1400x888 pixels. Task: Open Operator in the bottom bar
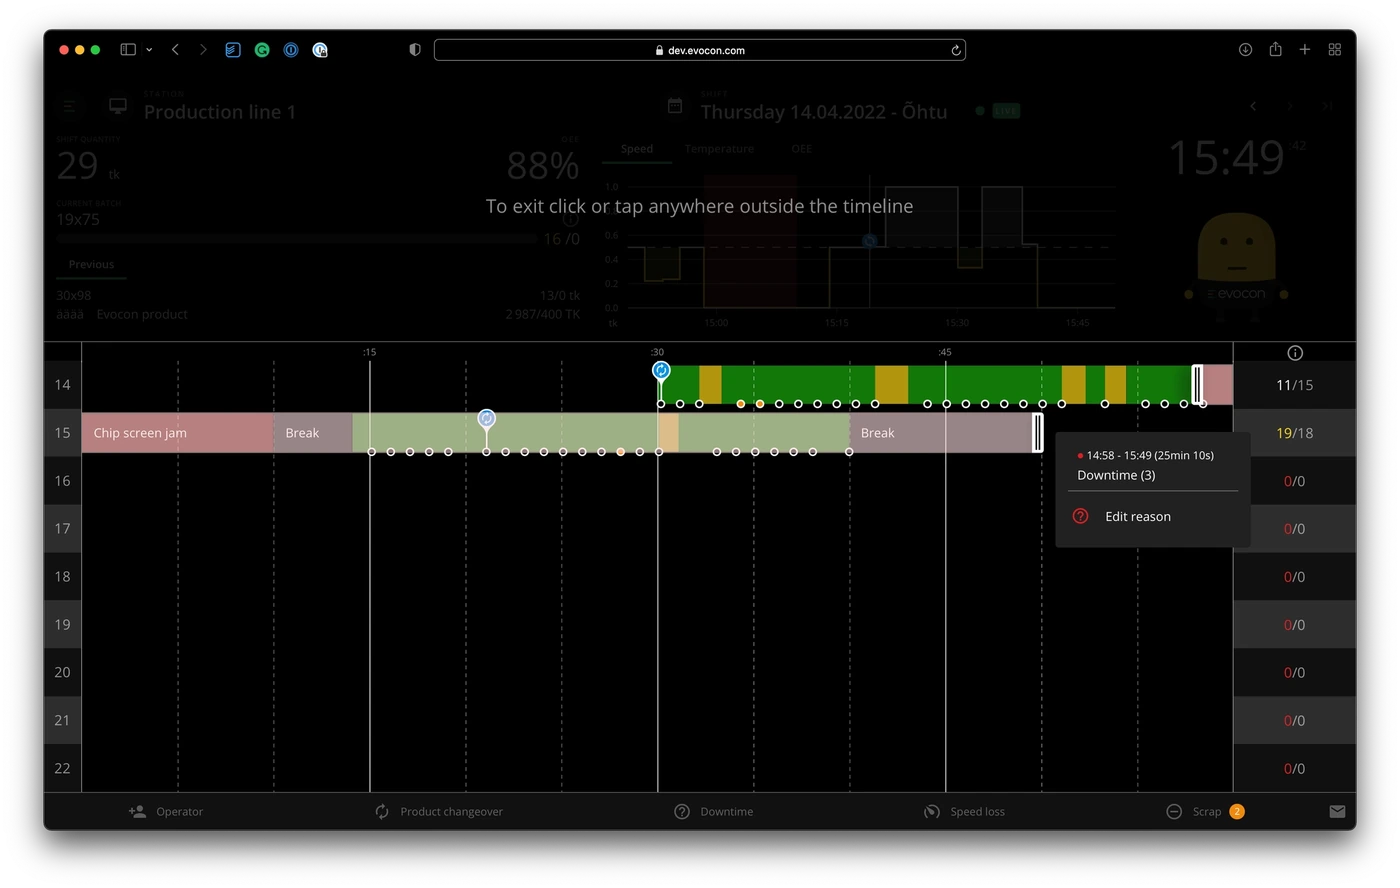pyautogui.click(x=166, y=812)
